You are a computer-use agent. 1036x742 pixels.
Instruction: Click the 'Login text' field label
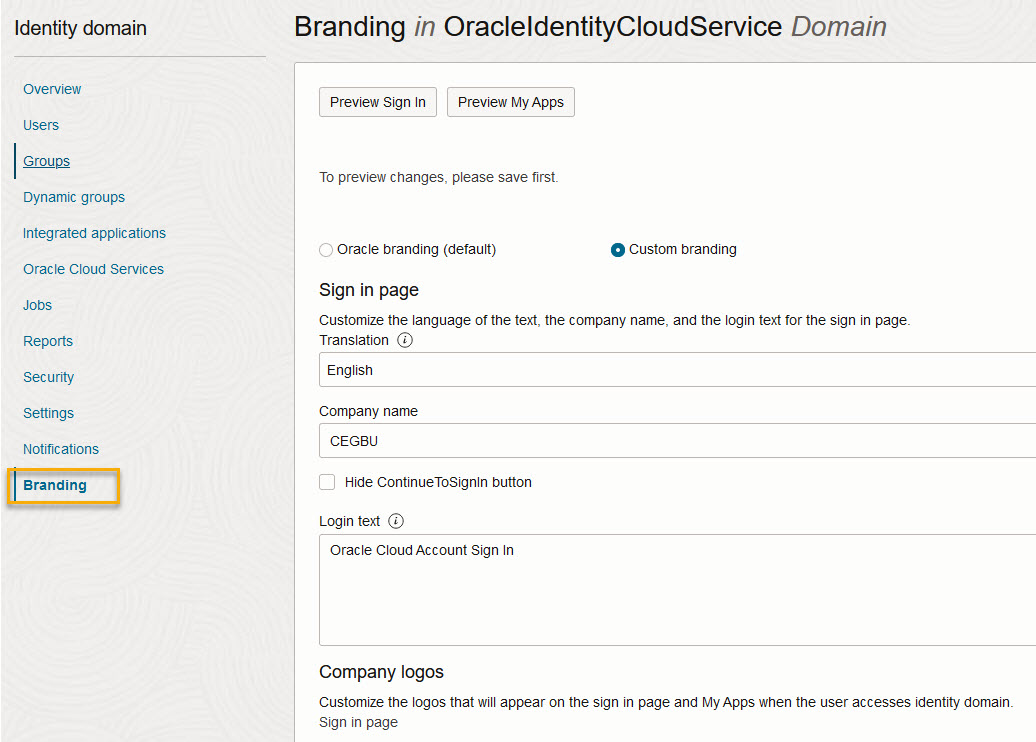tap(350, 521)
